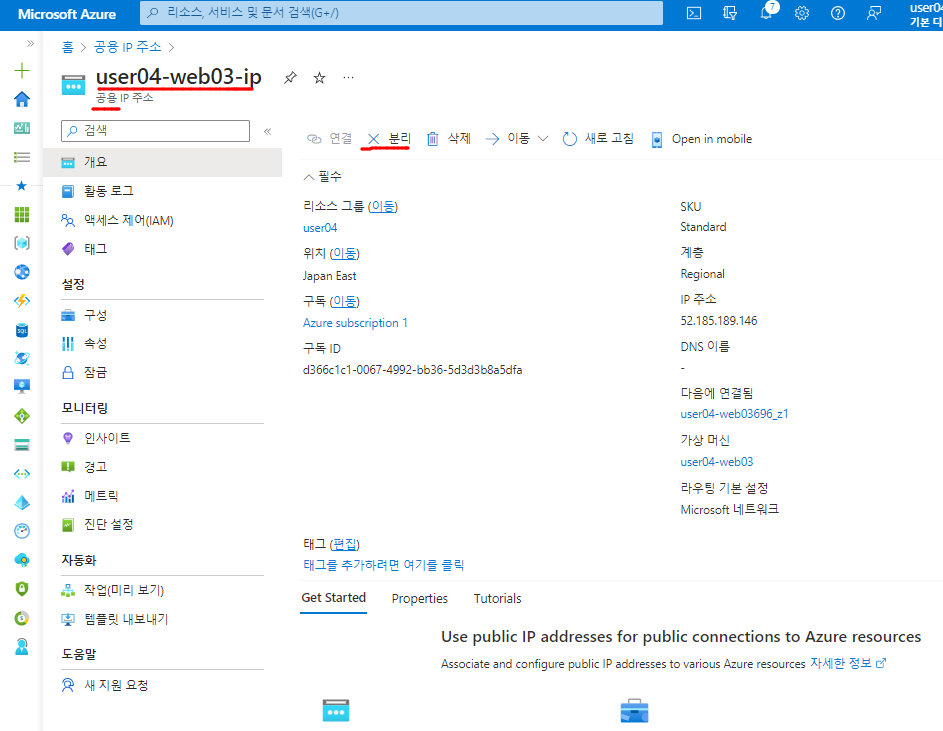Screen dimensions: 943x731
Task: Open Resource groups cube icon in sidebar
Action: pos(22,243)
